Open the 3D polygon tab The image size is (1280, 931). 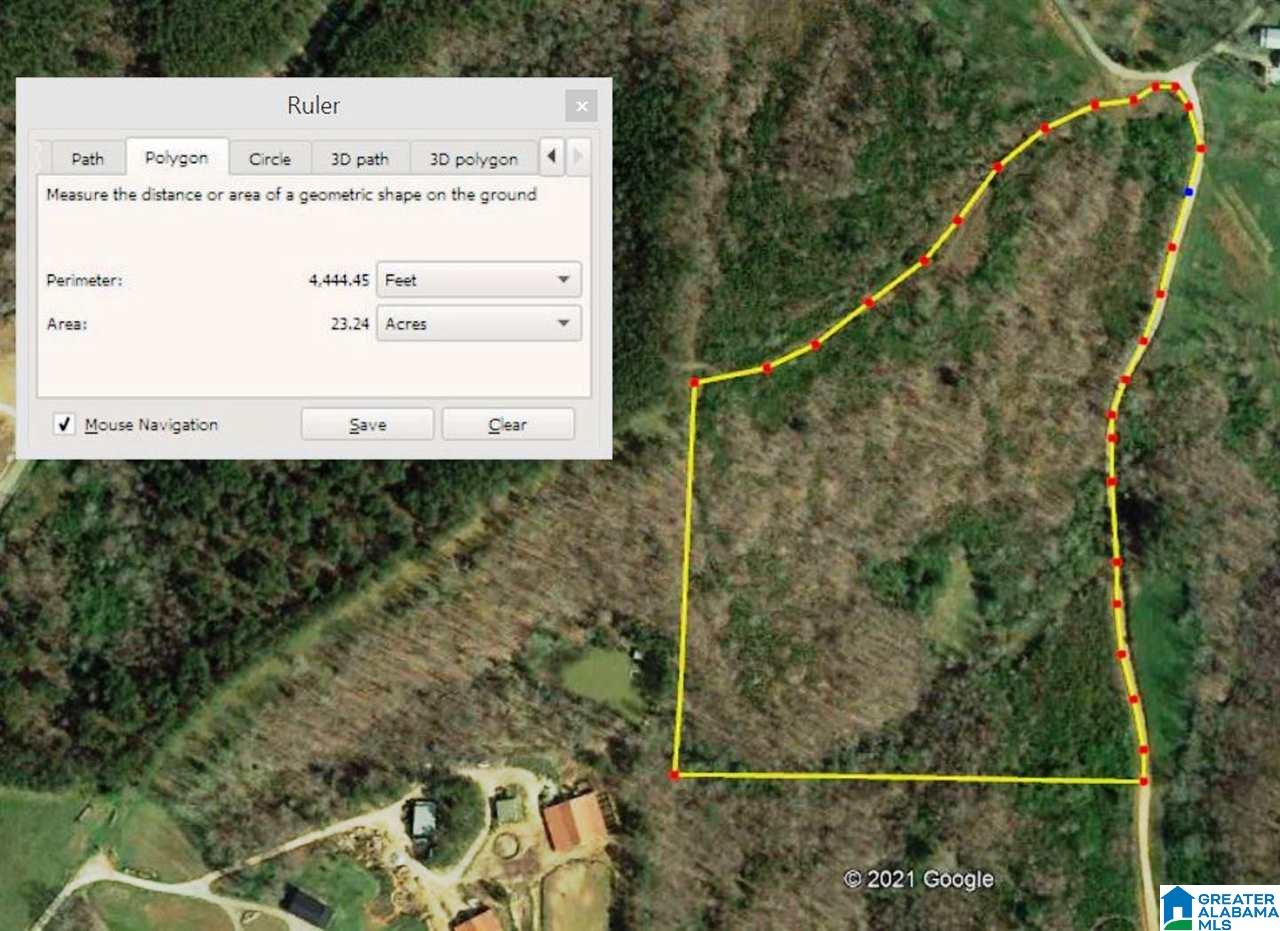coord(474,159)
